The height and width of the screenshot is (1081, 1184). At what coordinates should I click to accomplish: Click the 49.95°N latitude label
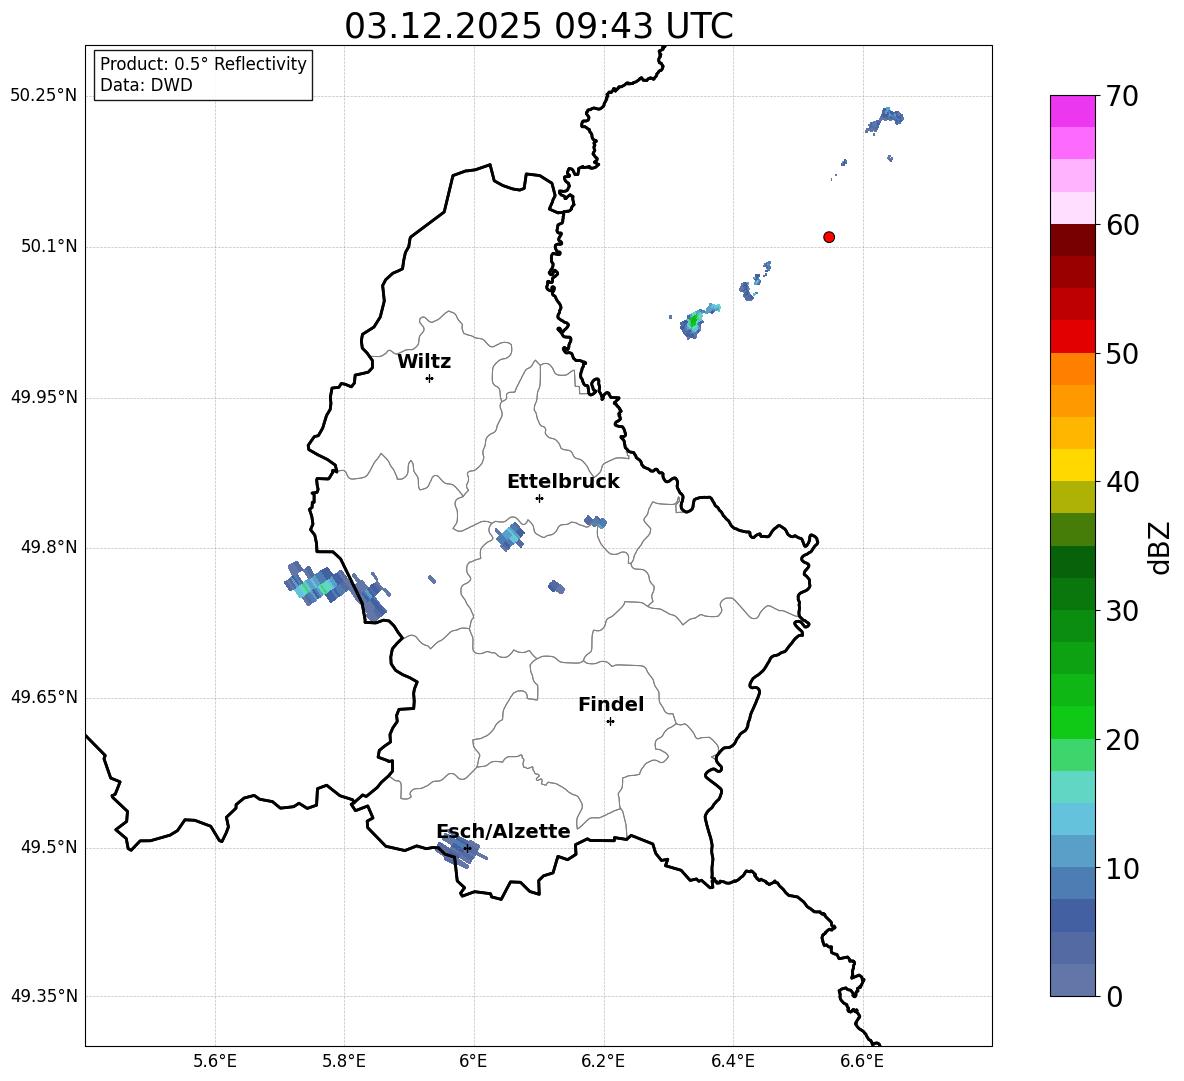click(44, 397)
